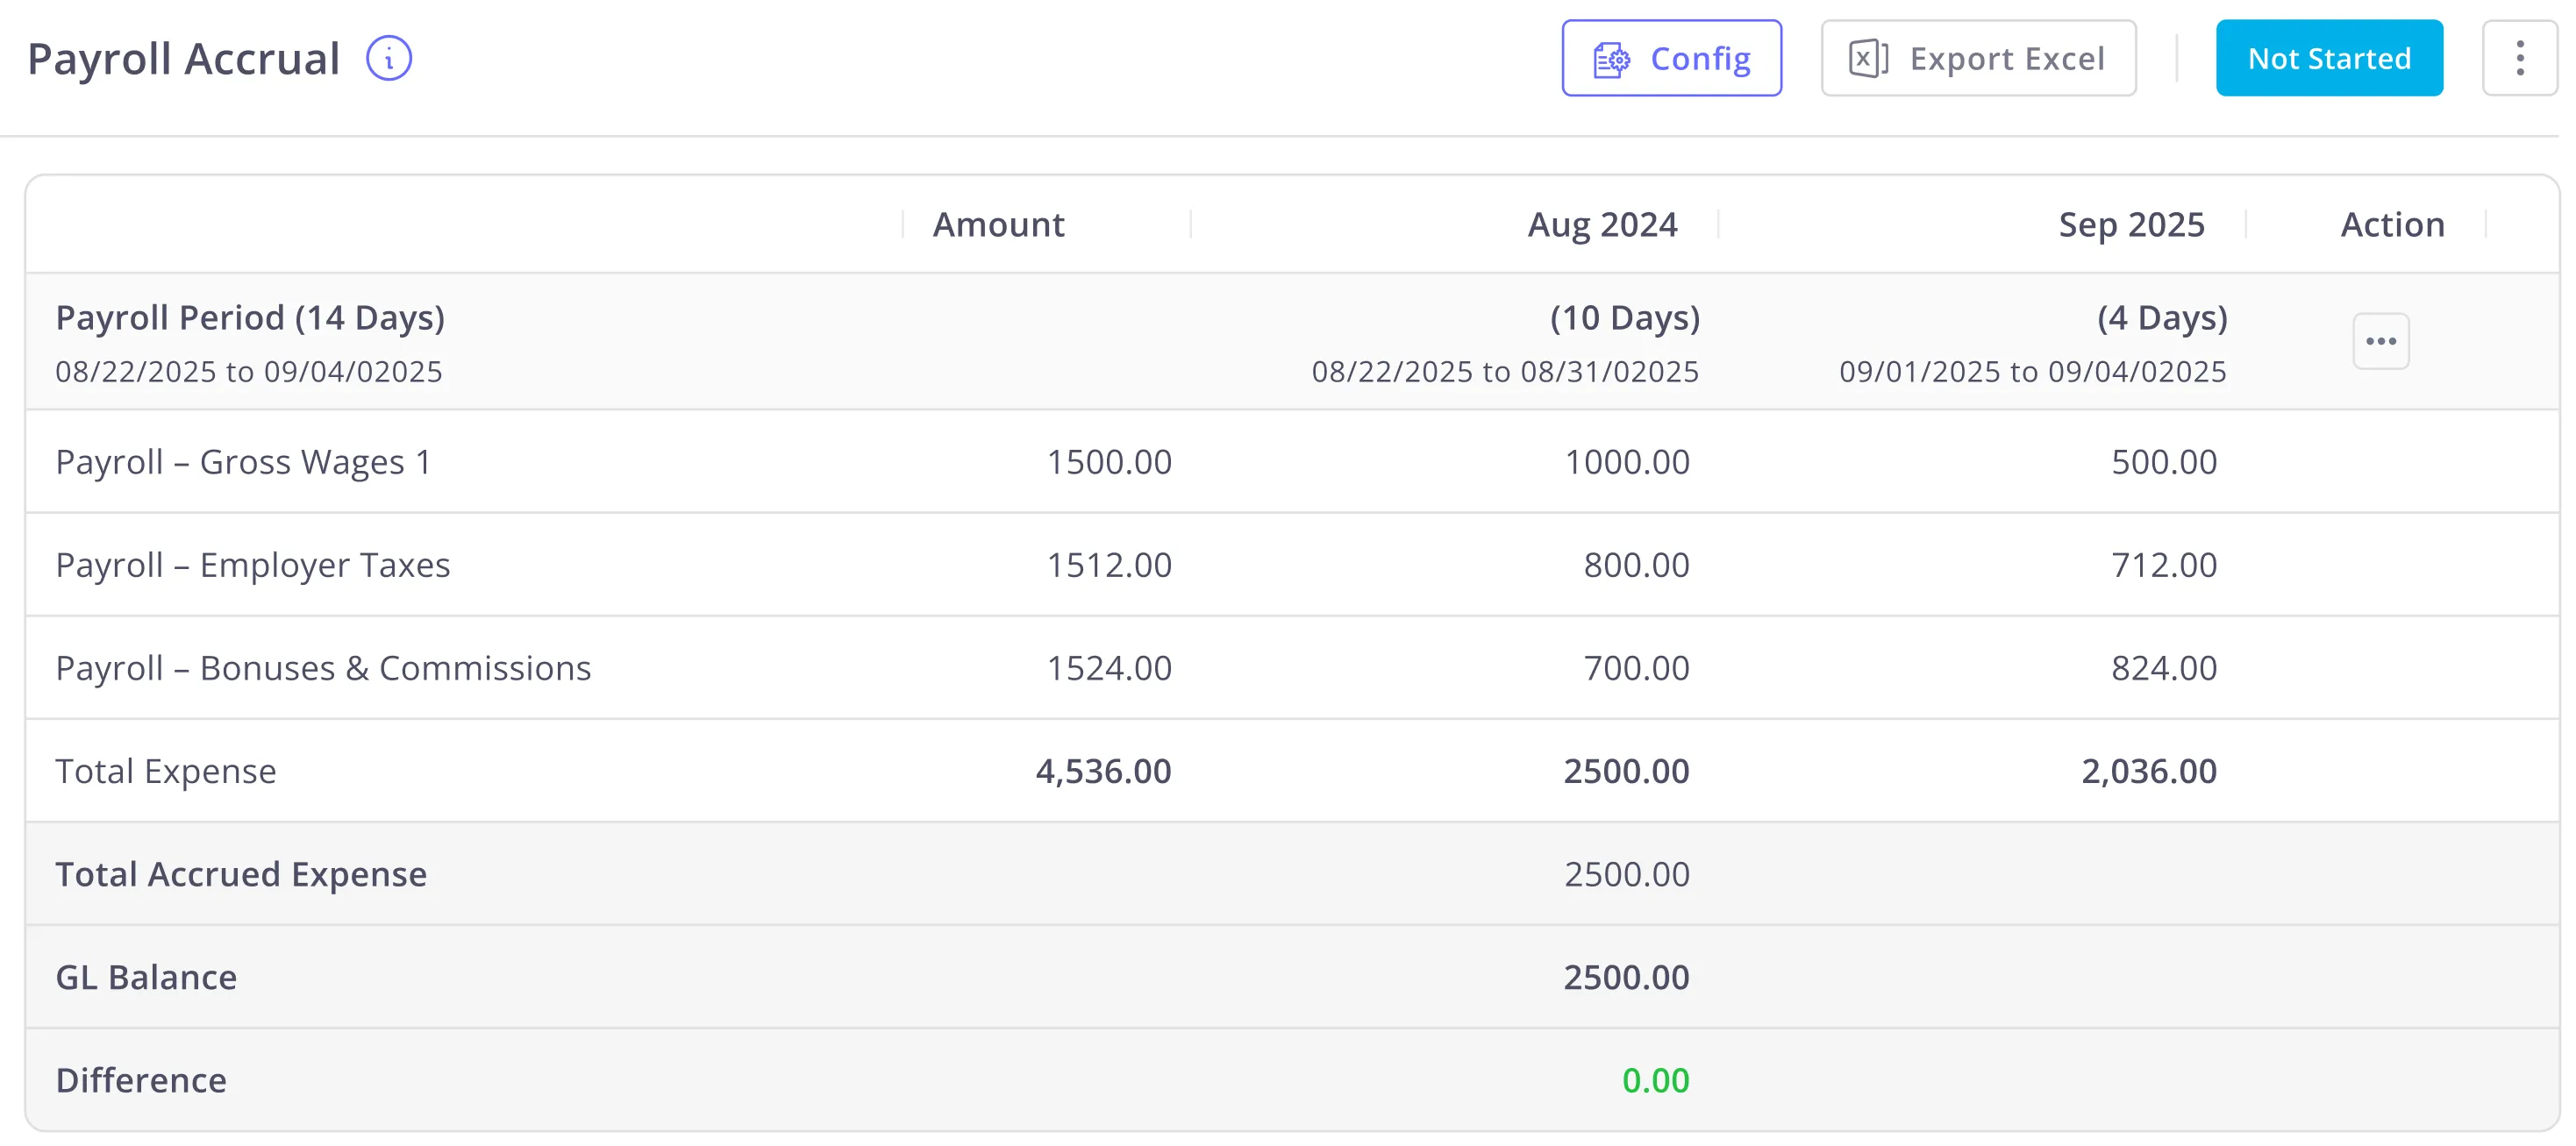Click the Total Expense row label
Image resolution: width=2576 pixels, height=1146 pixels.
(166, 771)
